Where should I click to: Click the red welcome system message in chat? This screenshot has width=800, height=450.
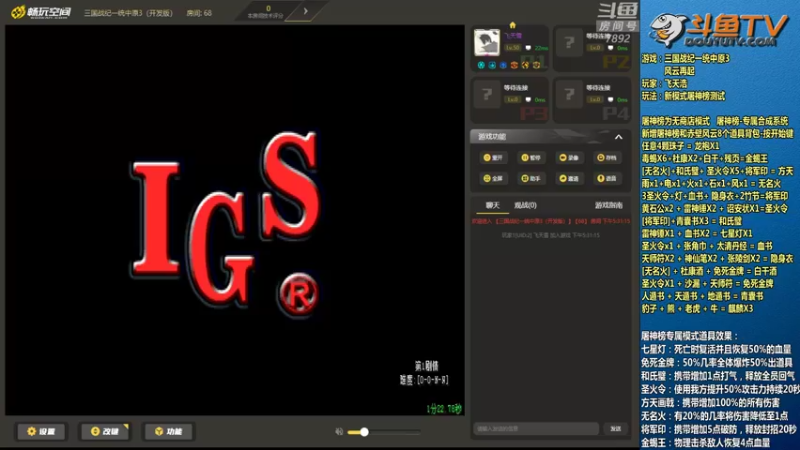(x=551, y=221)
